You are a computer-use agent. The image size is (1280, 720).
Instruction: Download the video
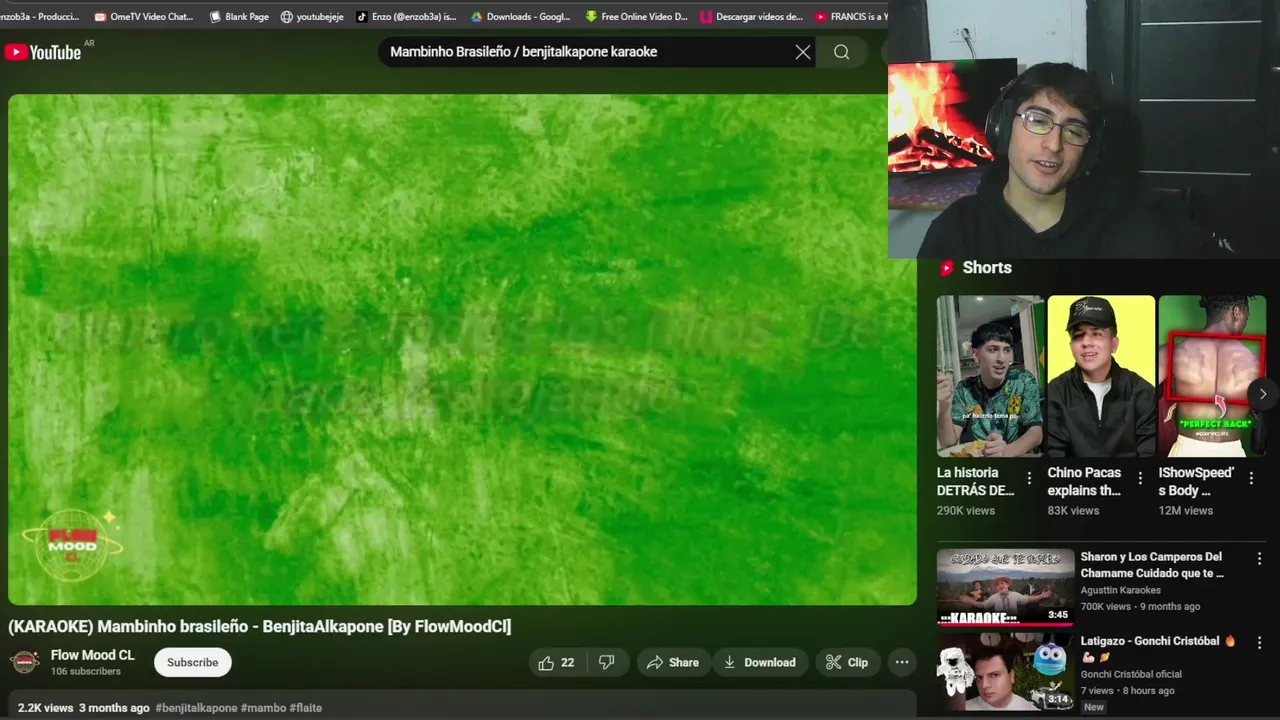pos(760,662)
